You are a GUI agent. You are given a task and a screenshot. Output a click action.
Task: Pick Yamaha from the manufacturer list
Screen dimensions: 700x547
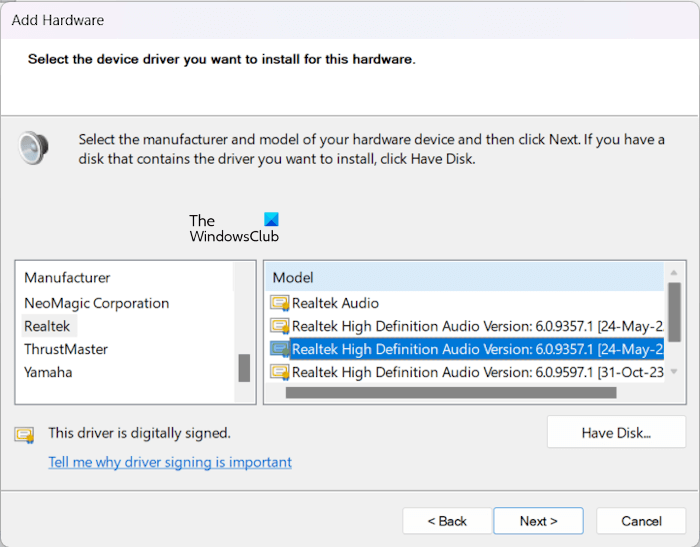point(48,372)
